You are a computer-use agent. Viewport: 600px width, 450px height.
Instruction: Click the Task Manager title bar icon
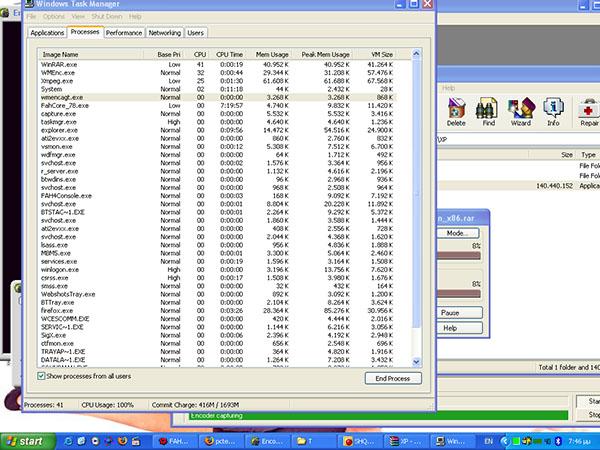pos(29,4)
